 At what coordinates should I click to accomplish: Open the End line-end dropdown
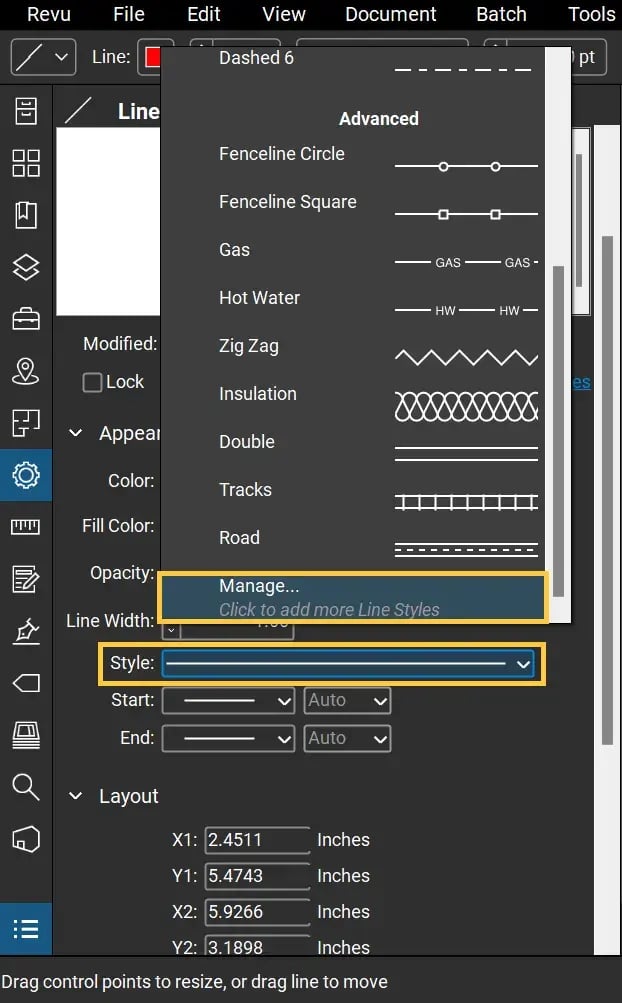(x=228, y=739)
